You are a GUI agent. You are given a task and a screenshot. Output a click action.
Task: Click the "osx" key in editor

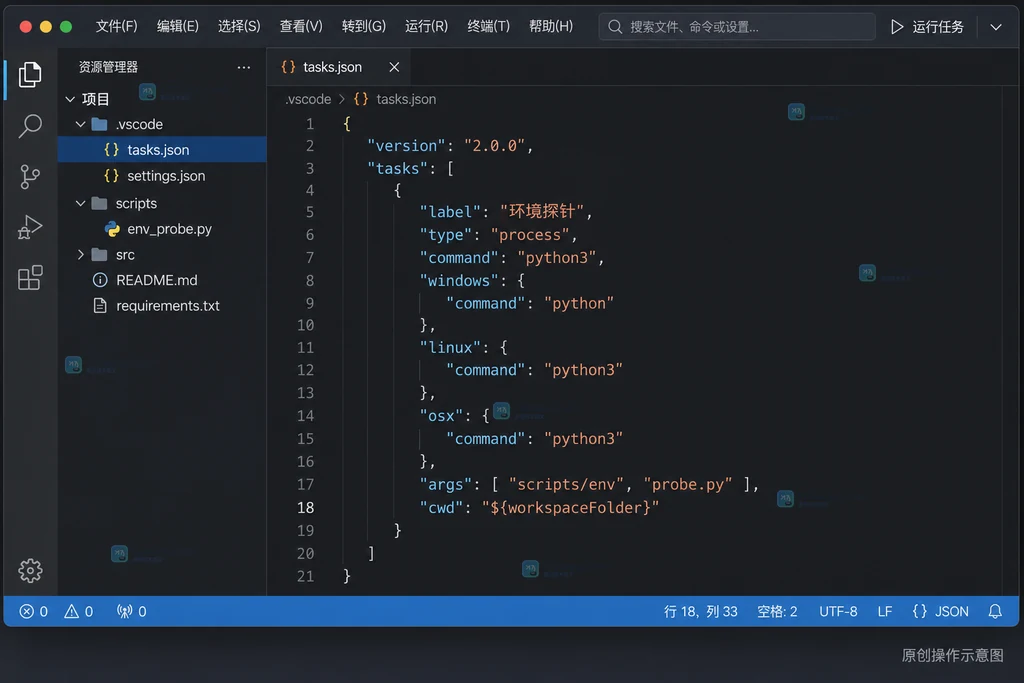(x=441, y=416)
